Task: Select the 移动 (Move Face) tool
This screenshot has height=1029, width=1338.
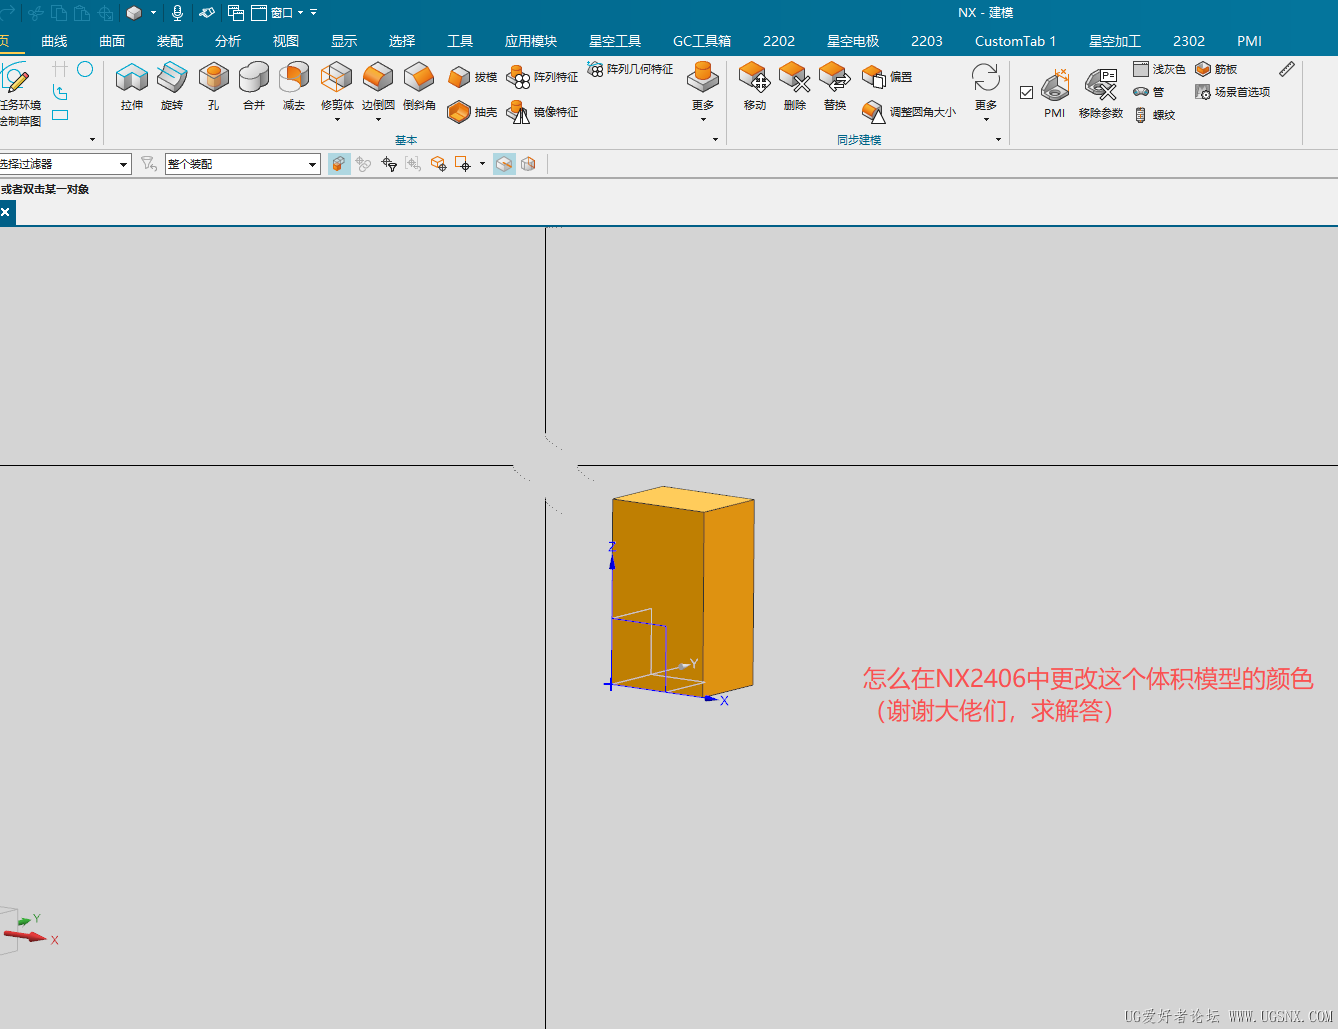Action: click(754, 85)
